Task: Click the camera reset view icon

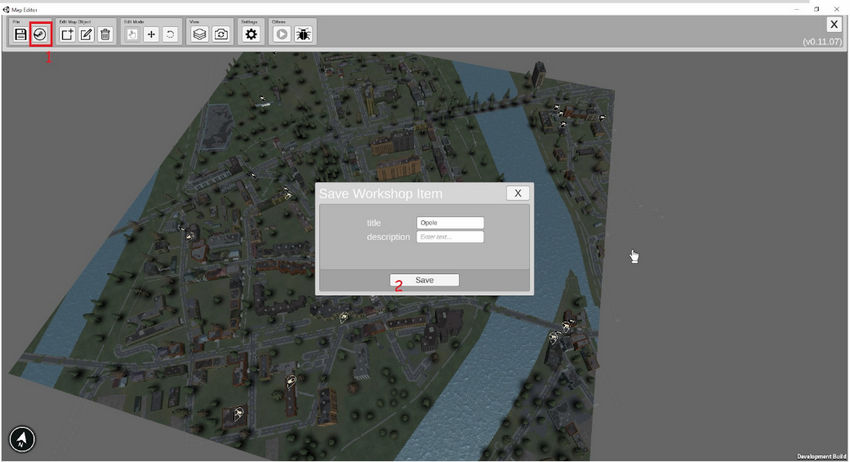Action: click(220, 34)
